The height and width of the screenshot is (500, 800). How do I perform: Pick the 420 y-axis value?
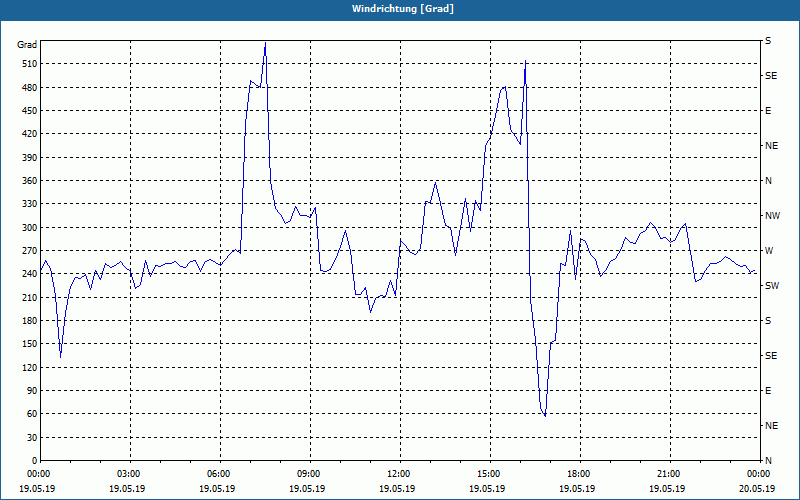tap(30, 134)
